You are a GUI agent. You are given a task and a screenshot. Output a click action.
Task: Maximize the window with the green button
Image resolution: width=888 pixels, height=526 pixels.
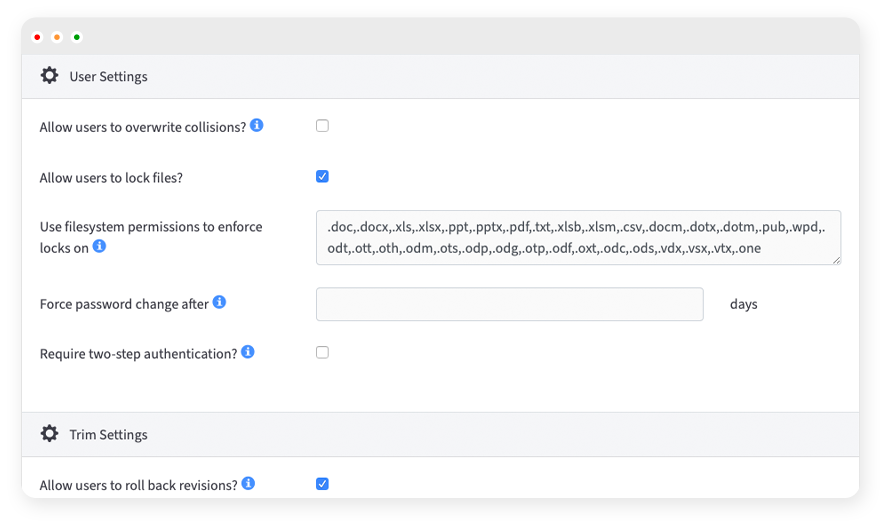[x=77, y=37]
